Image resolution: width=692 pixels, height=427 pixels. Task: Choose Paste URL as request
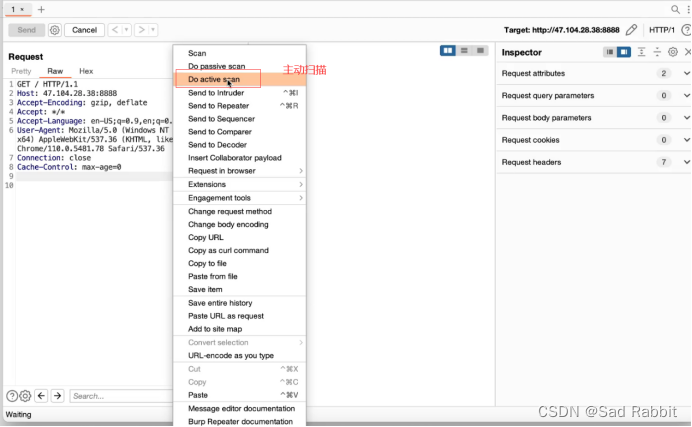[x=240, y=316]
